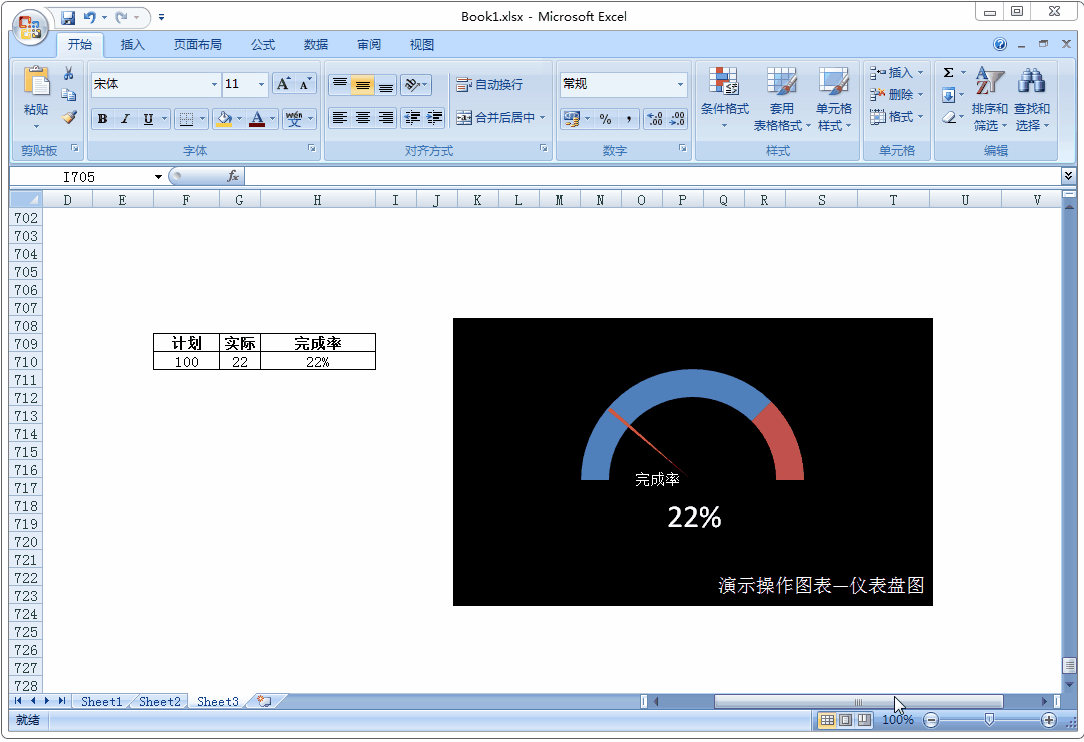The width and height of the screenshot is (1084, 742).
Task: Set bottom vertical alignment
Action: [x=386, y=84]
